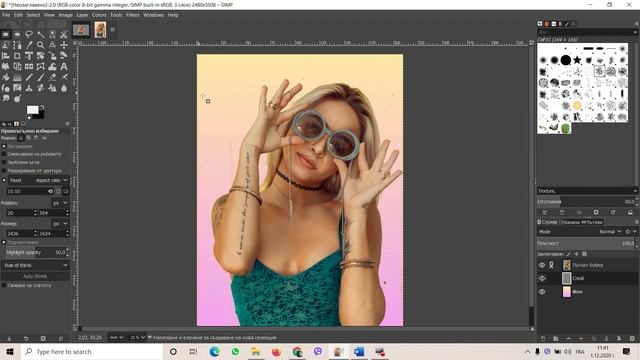The image size is (640, 360).
Task: Open the Colors menu
Action: [x=99, y=15]
